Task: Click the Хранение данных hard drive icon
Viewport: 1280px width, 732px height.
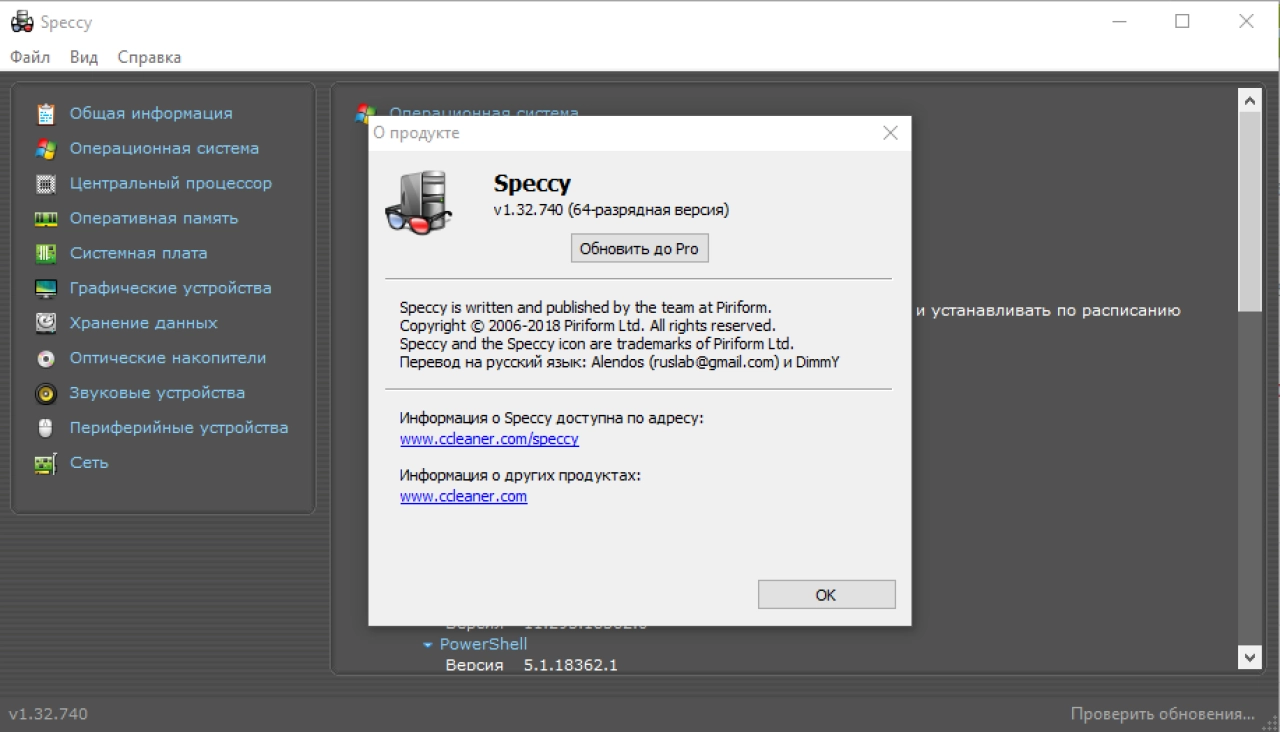Action: point(46,324)
